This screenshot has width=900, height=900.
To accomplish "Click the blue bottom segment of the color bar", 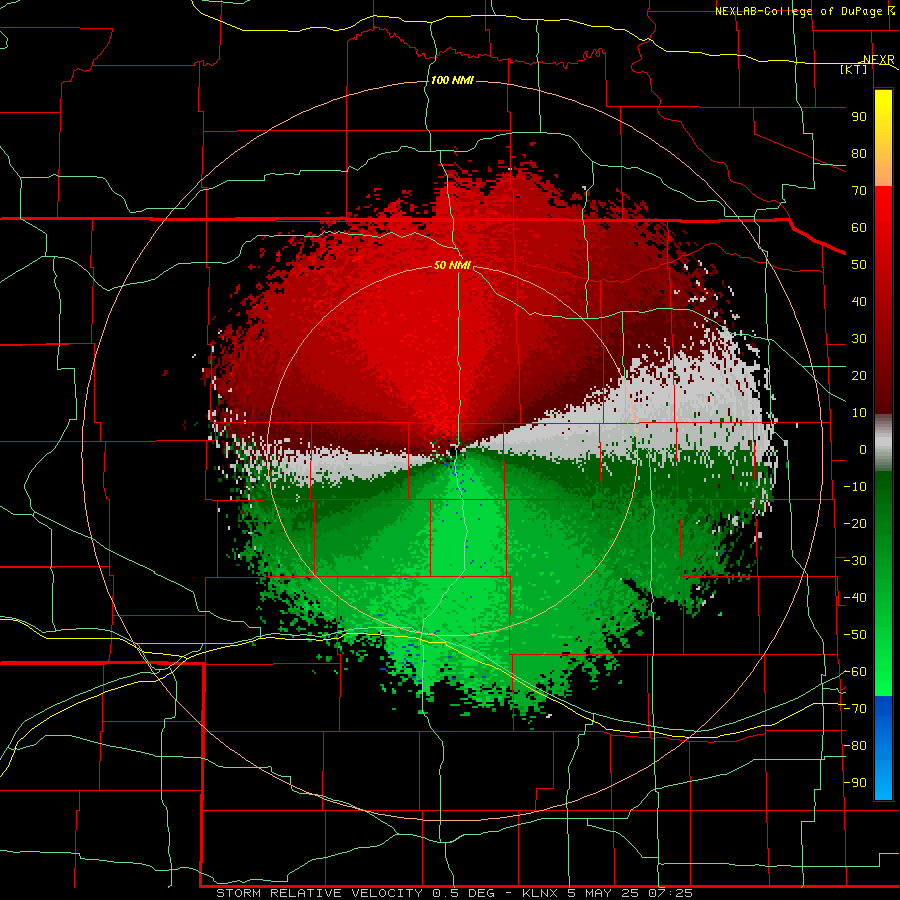I will (883, 747).
